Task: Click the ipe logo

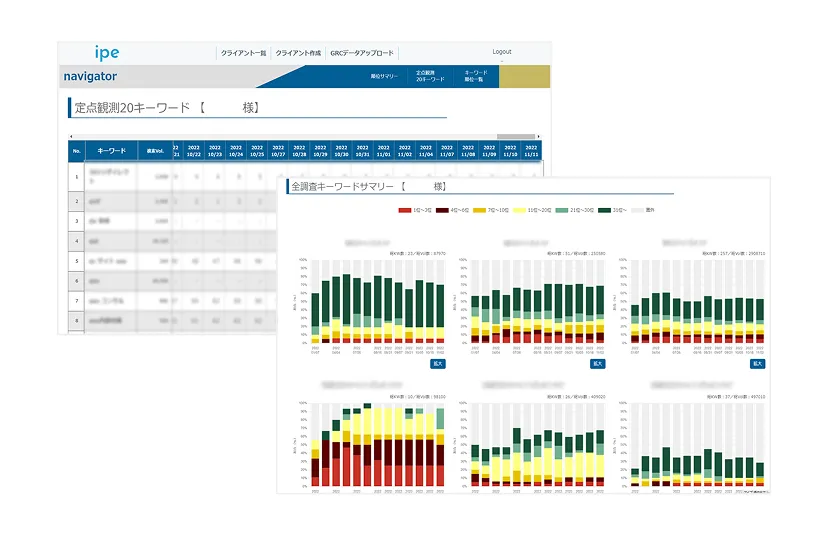Action: 106,53
